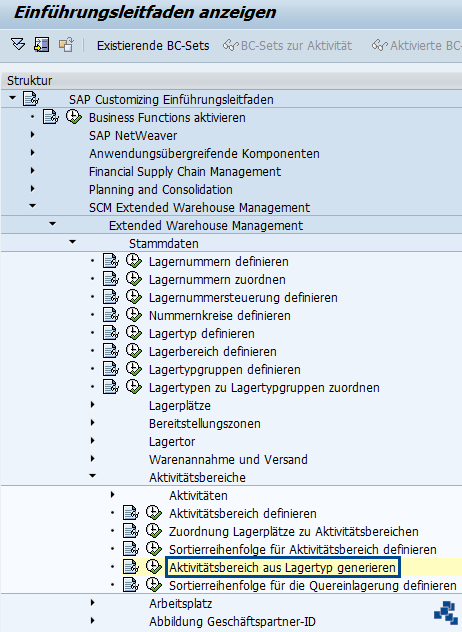Open documentation icon for Aktivitätsbereich aus Lagertyp generieren
Viewport: 462px width, 632px height.
tap(131, 567)
